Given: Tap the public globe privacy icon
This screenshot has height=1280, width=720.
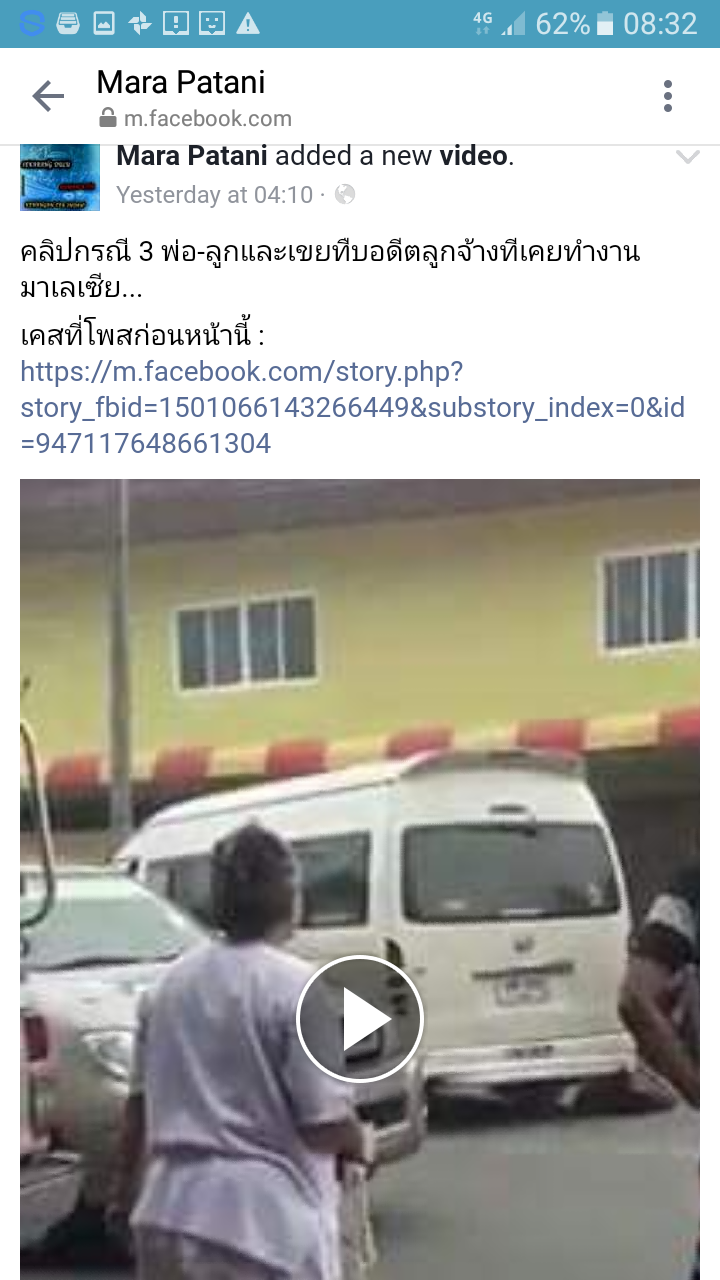Looking at the screenshot, I should point(345,194).
